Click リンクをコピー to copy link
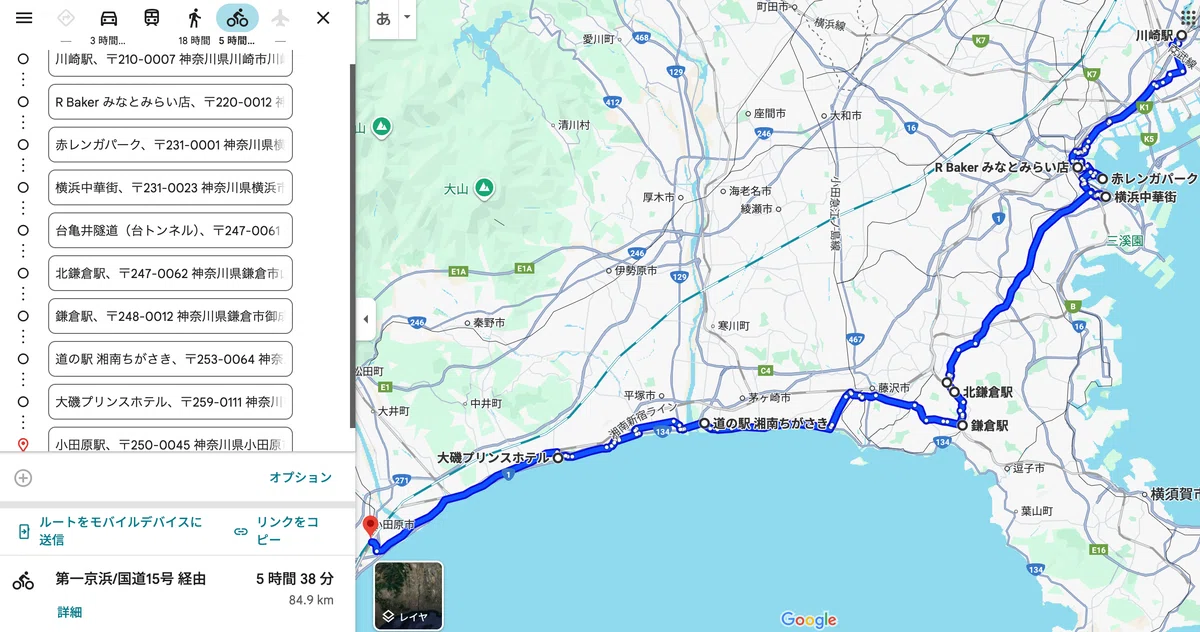 [x=288, y=531]
